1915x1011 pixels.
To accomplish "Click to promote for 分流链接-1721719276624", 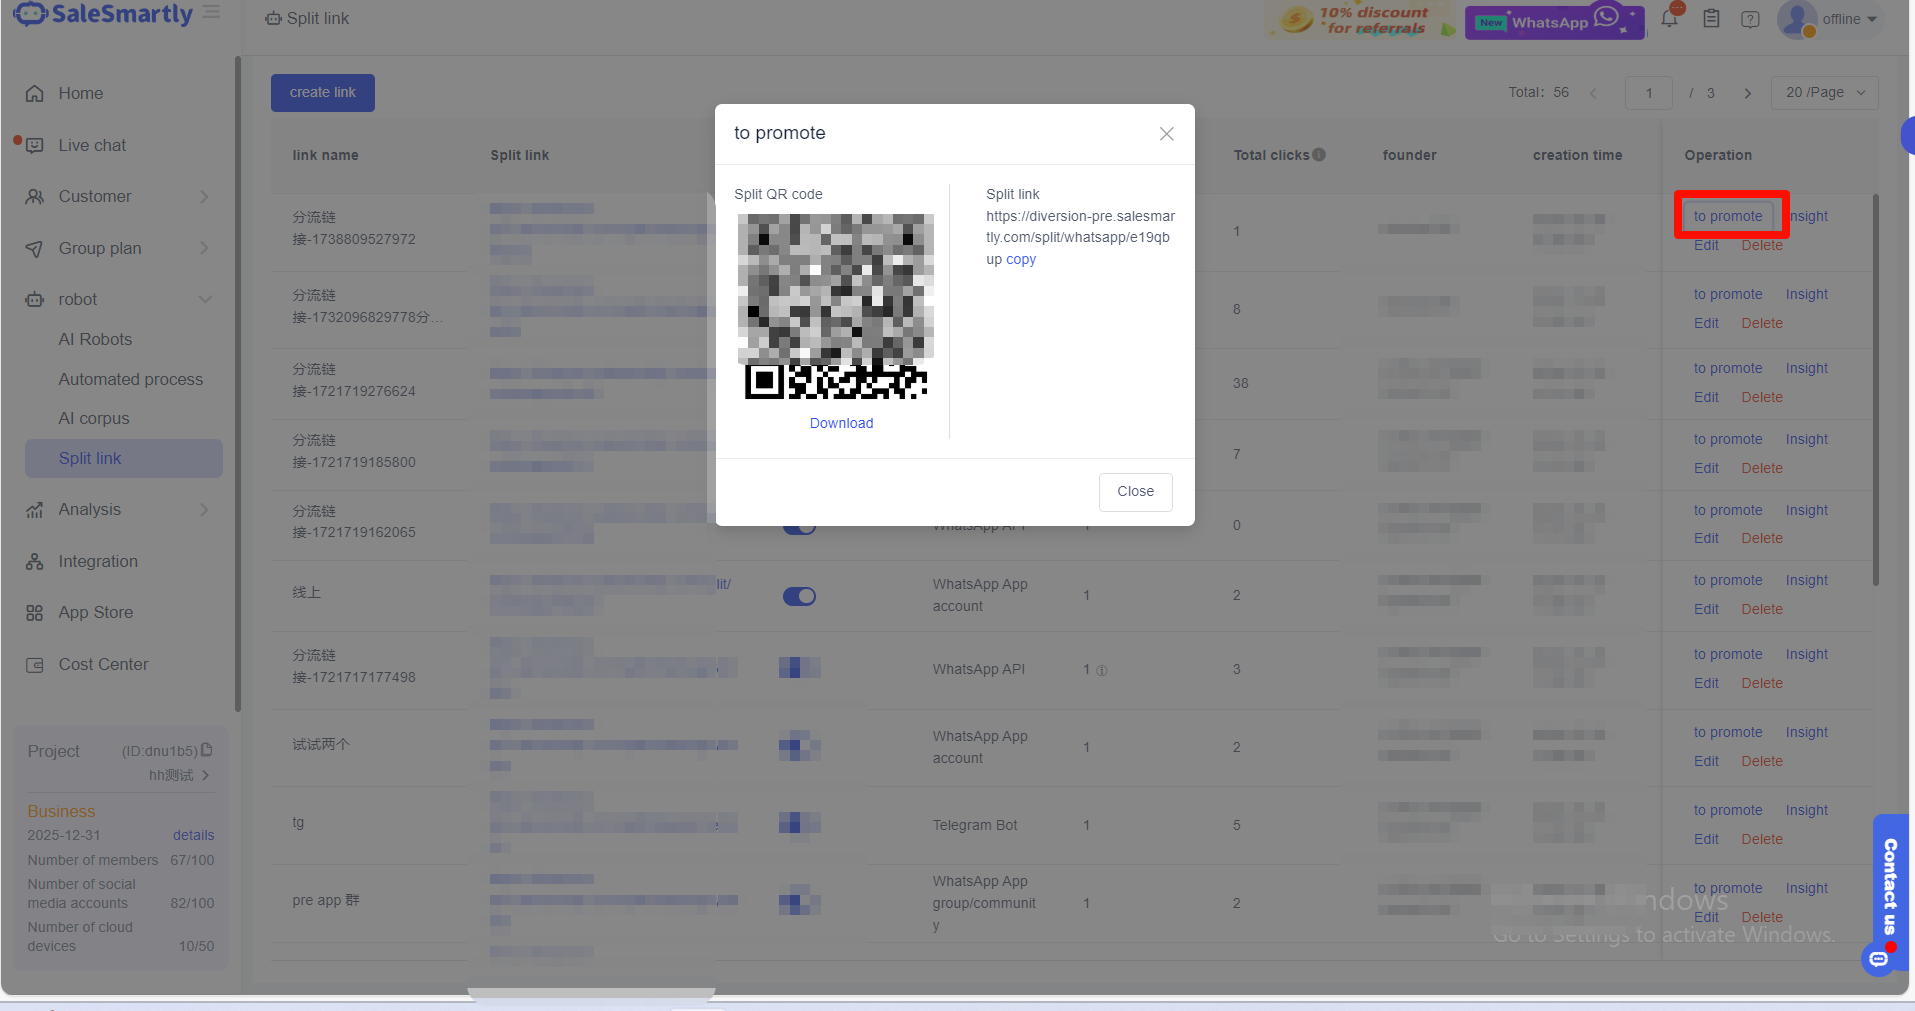I will pyautogui.click(x=1728, y=368).
